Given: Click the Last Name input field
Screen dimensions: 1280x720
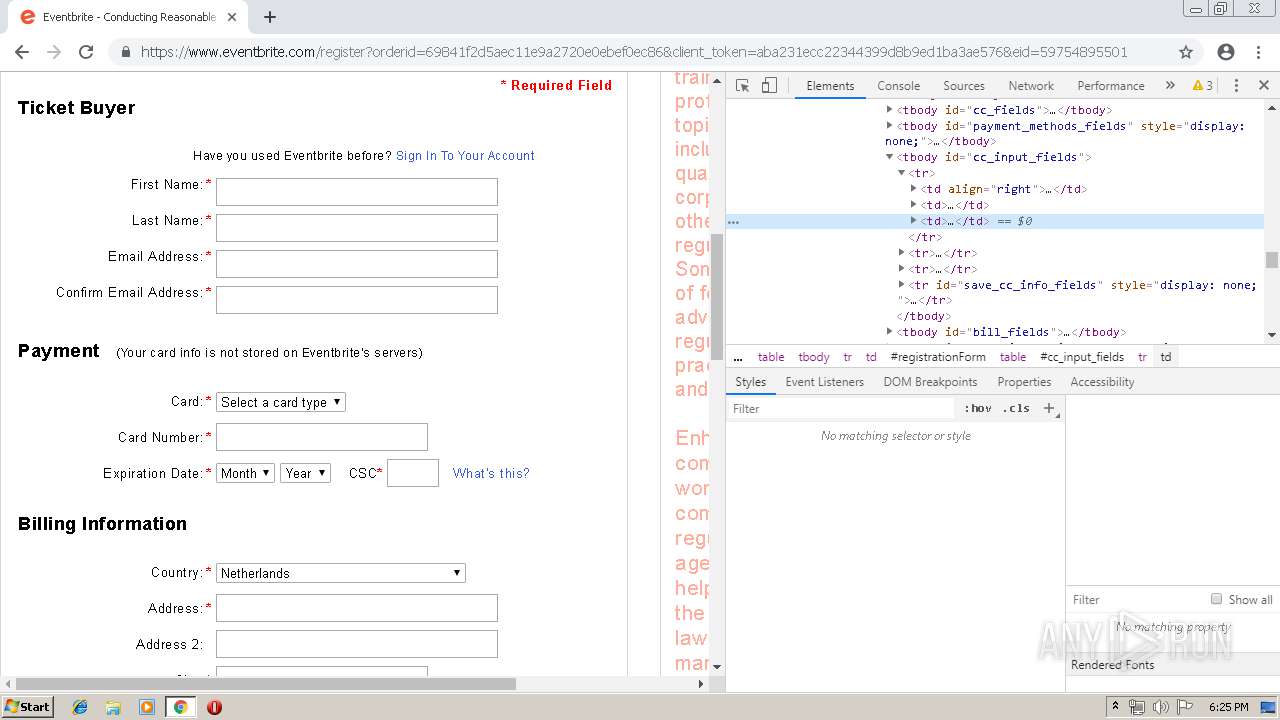Looking at the screenshot, I should [x=357, y=228].
